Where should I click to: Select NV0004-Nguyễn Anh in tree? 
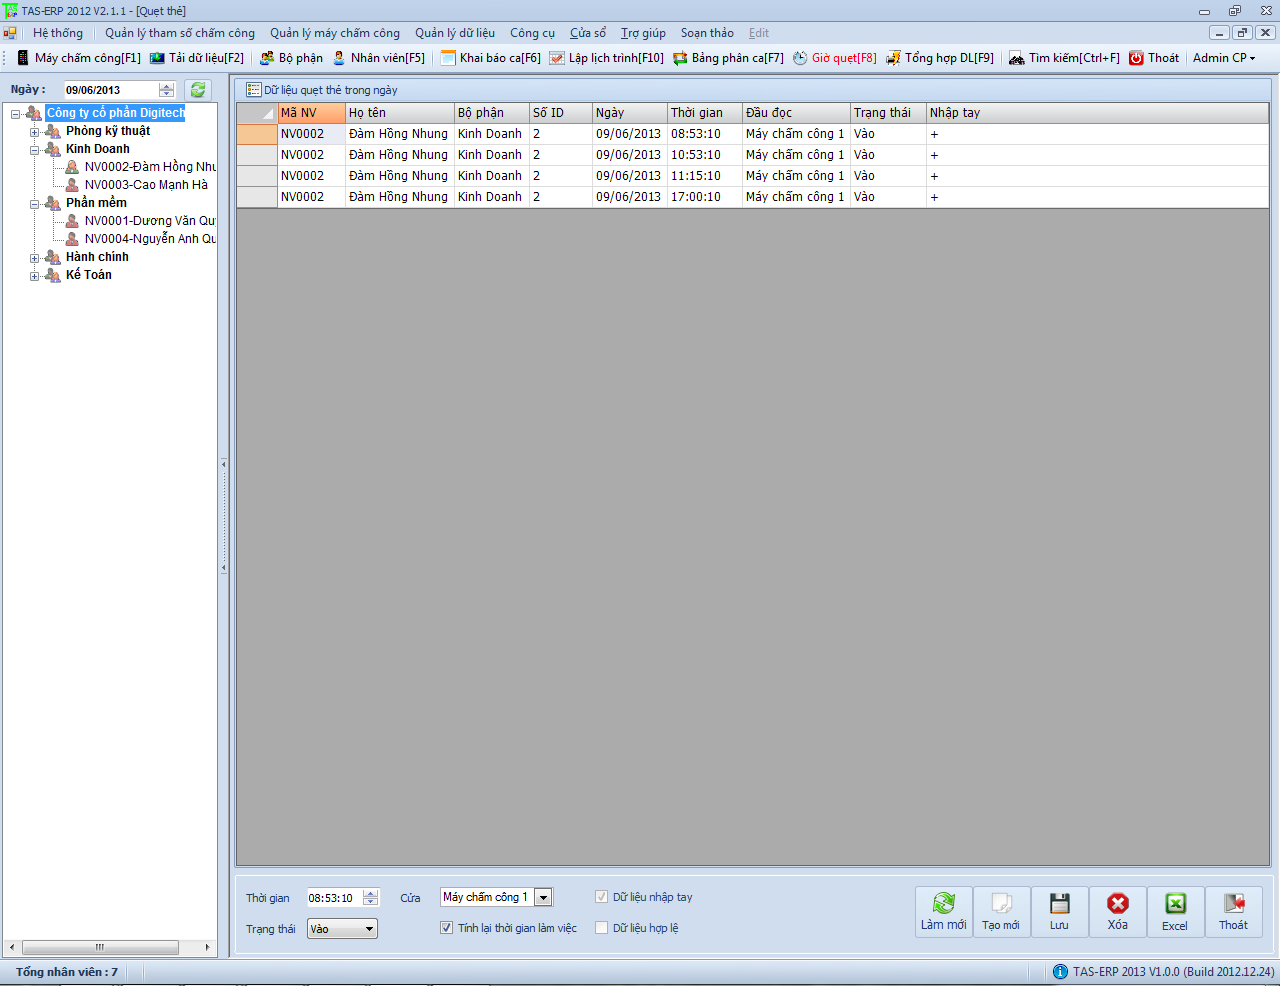coord(150,239)
